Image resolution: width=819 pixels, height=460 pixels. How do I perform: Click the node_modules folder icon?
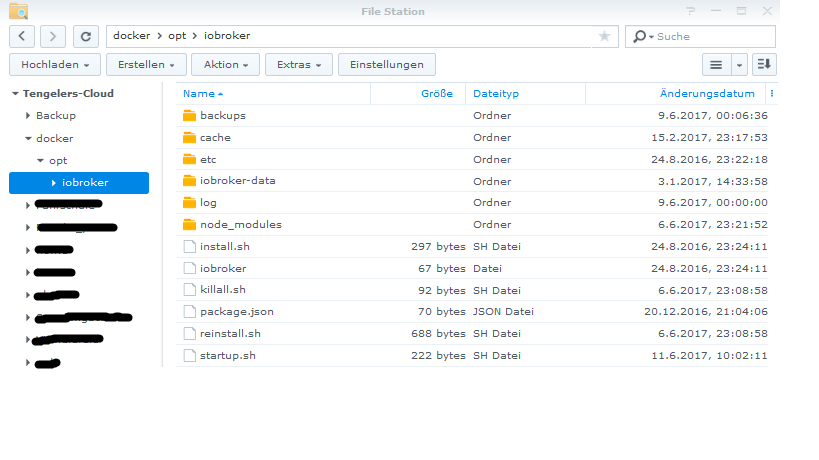[190, 225]
